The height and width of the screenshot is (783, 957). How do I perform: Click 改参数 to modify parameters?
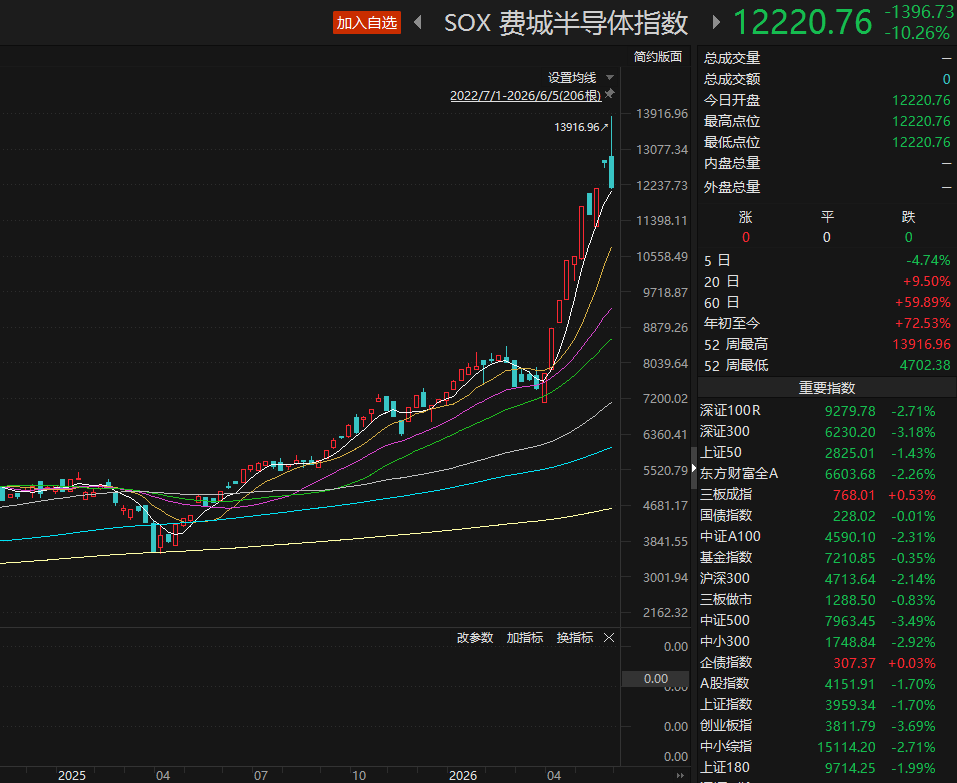click(x=475, y=638)
